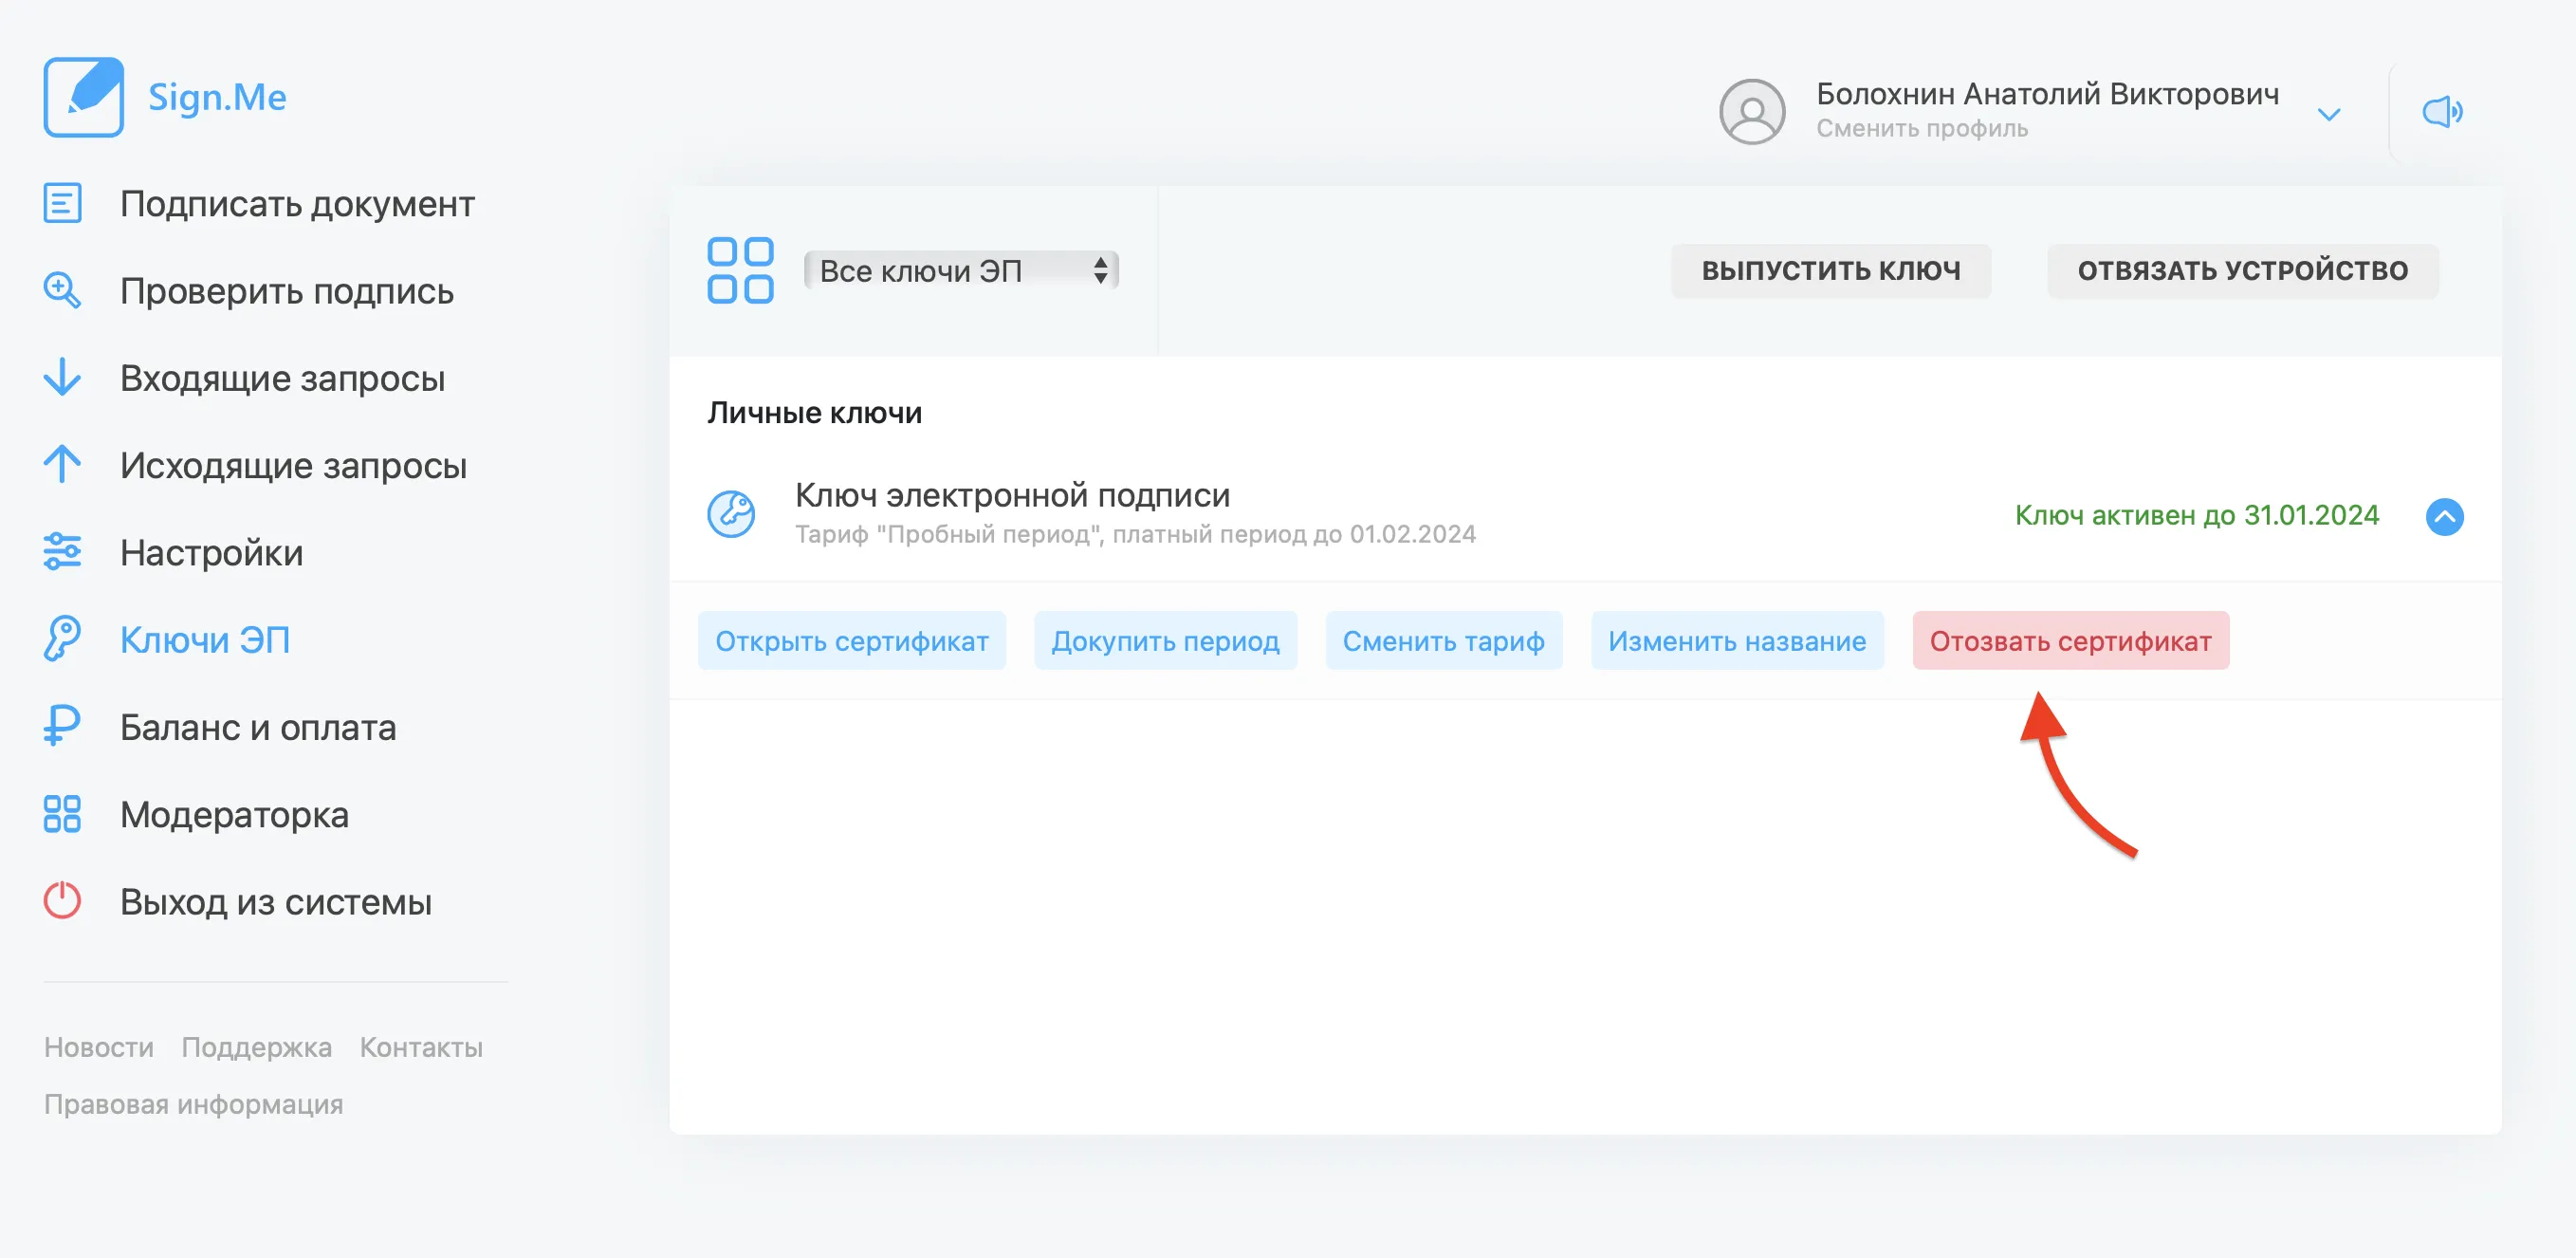Click the key icon next to Ключ электронной подписи
Screen dimensions: 2576x1258
[731, 514]
